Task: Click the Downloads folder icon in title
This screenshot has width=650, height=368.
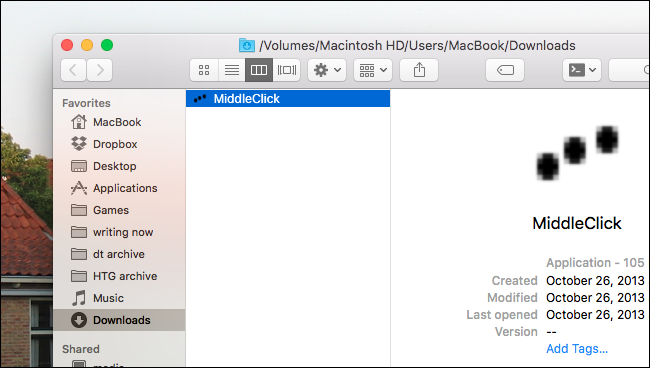Action: point(247,45)
